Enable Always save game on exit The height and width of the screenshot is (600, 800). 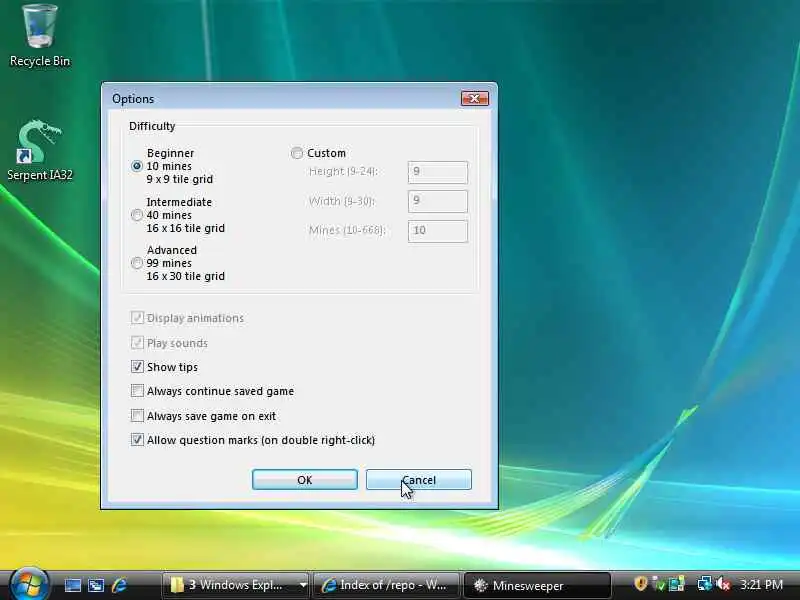tap(137, 415)
